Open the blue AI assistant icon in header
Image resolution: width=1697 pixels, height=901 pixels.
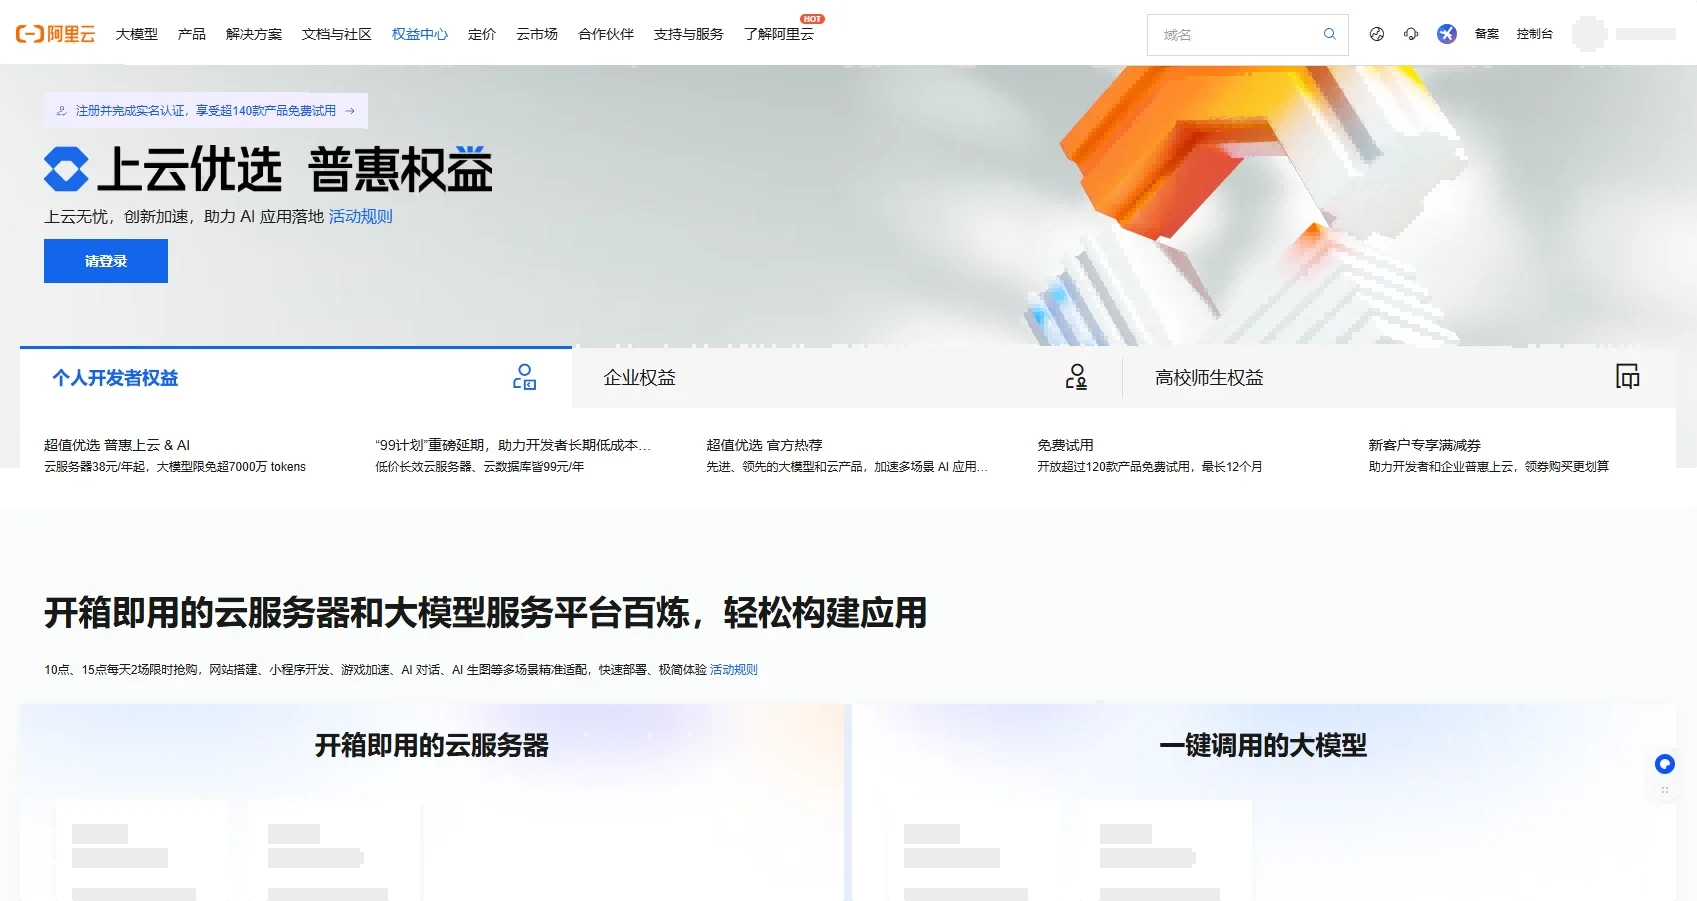(x=1446, y=34)
